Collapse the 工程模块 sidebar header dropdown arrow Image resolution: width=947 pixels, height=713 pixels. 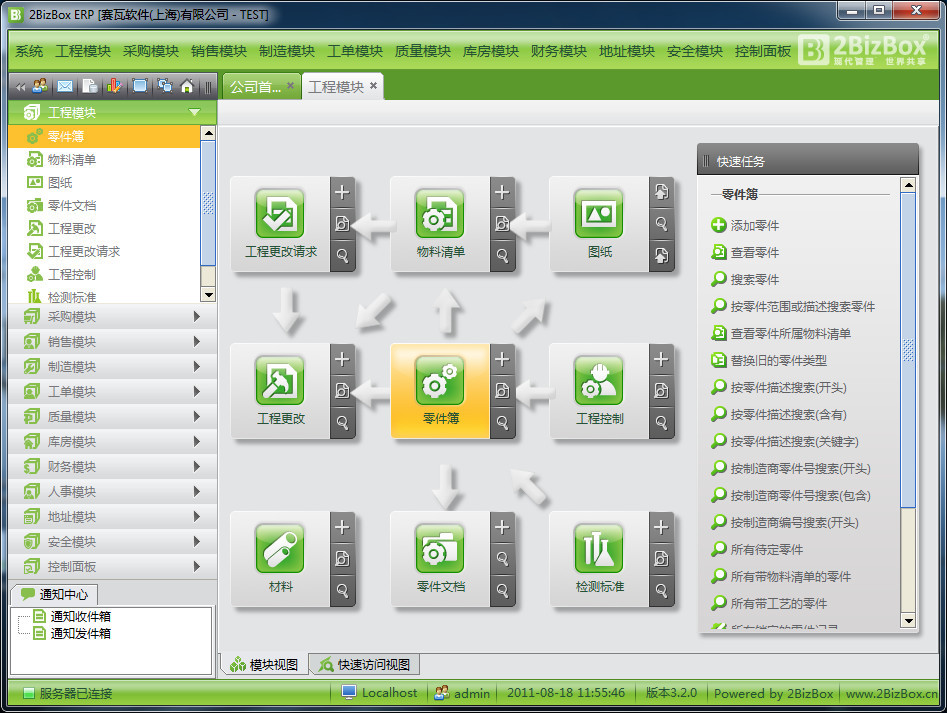click(x=194, y=112)
